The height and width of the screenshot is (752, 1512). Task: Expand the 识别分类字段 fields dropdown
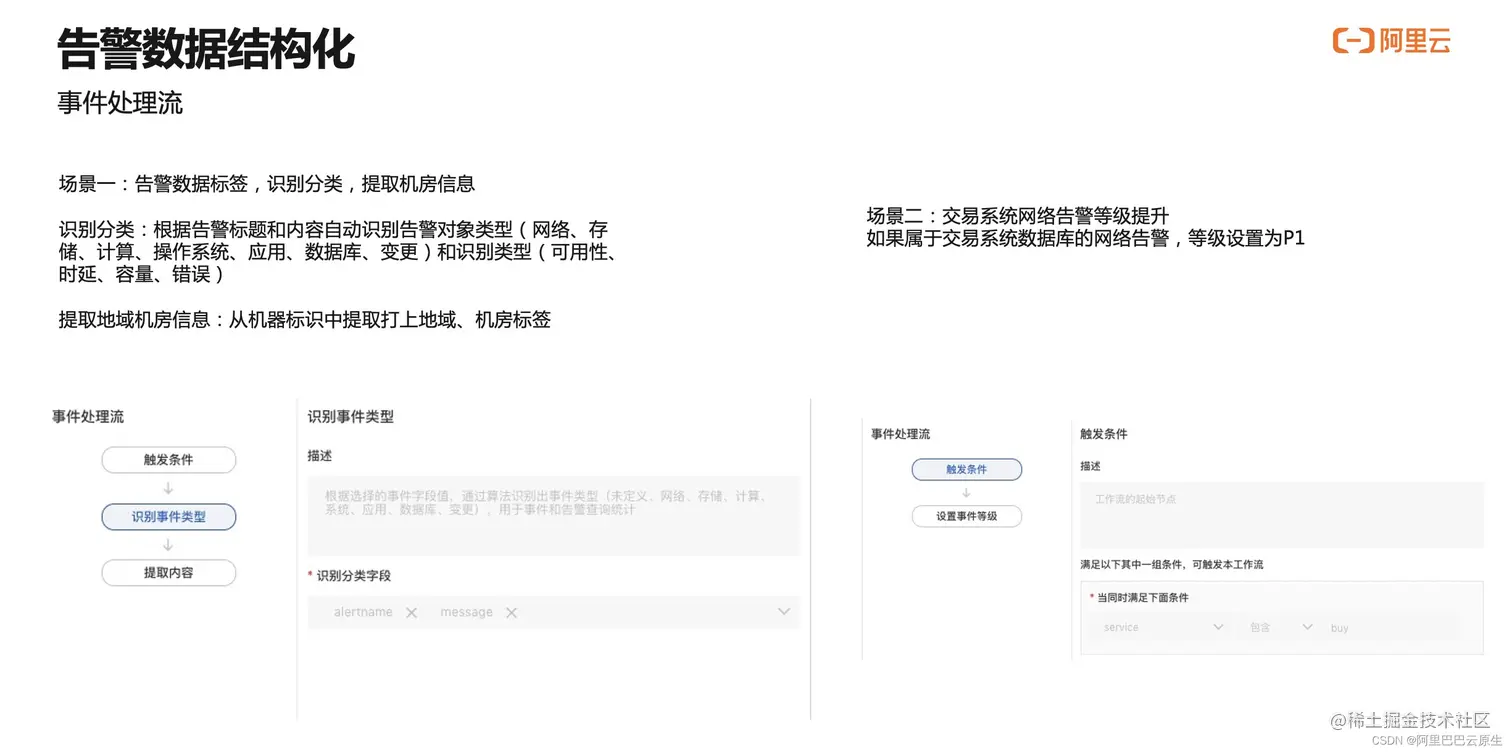pyautogui.click(x=784, y=612)
